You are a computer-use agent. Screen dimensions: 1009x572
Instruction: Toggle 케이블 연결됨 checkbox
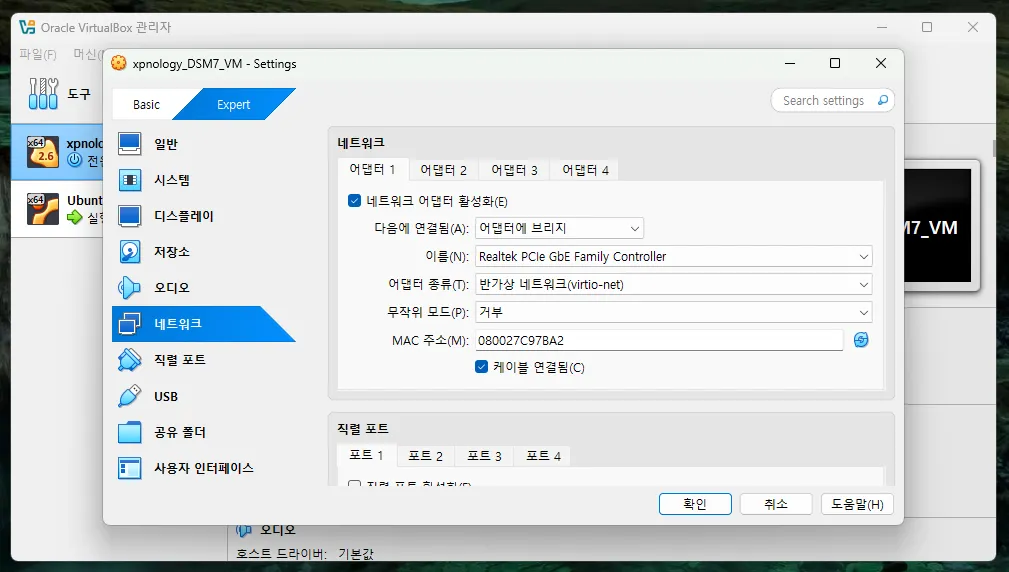click(x=481, y=367)
